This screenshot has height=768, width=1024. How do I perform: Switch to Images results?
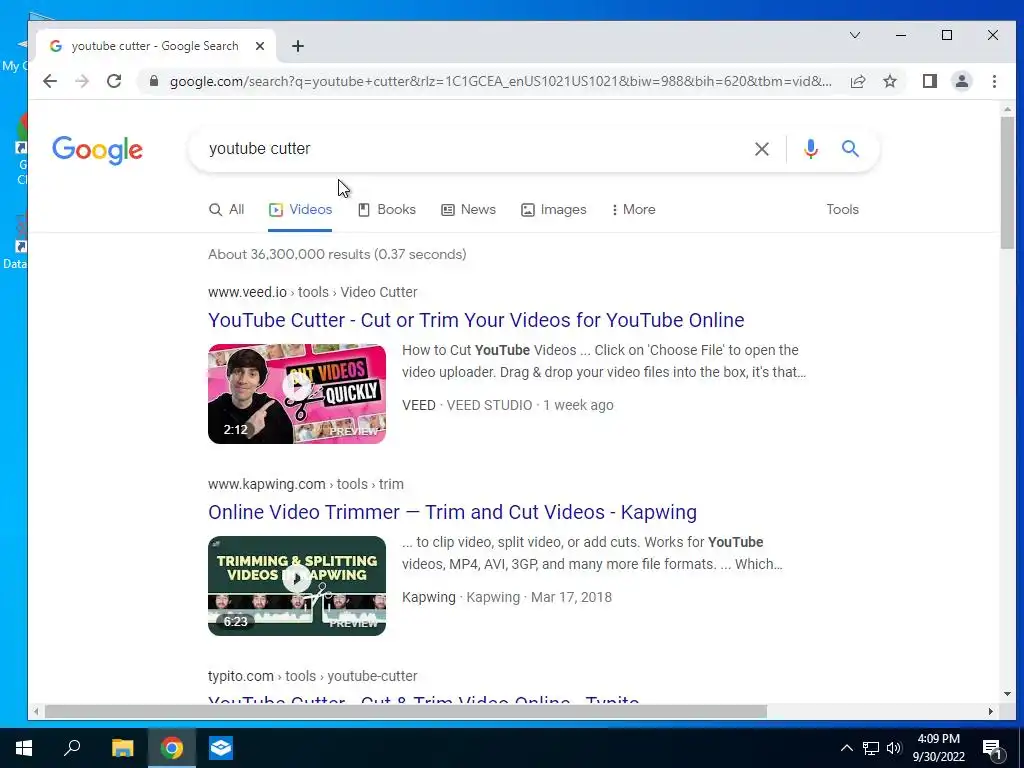pos(553,210)
